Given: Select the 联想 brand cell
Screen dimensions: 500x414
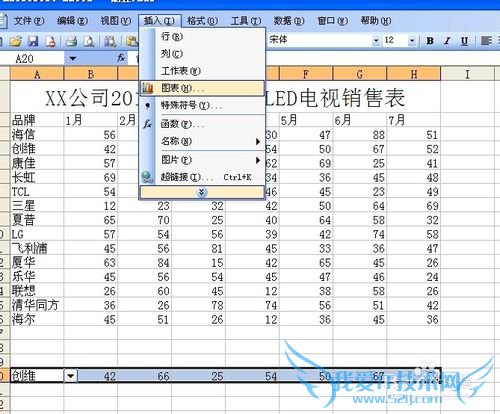Looking at the screenshot, I should tap(37, 291).
